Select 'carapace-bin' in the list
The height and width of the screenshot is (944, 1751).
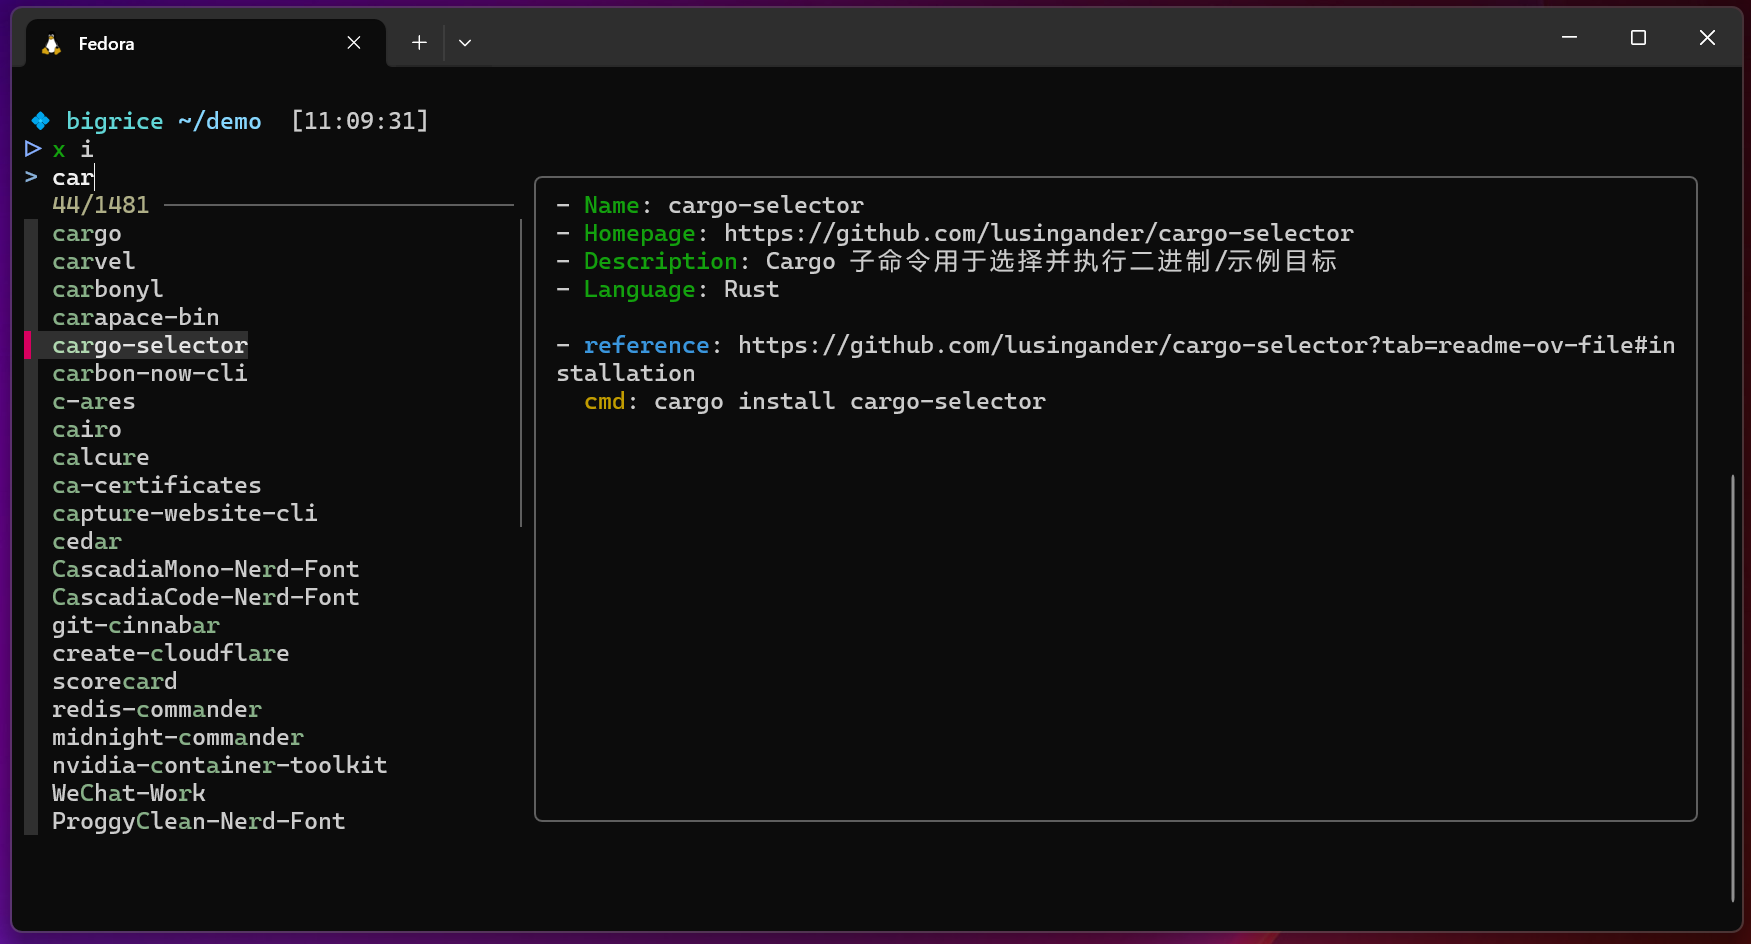coord(136,318)
